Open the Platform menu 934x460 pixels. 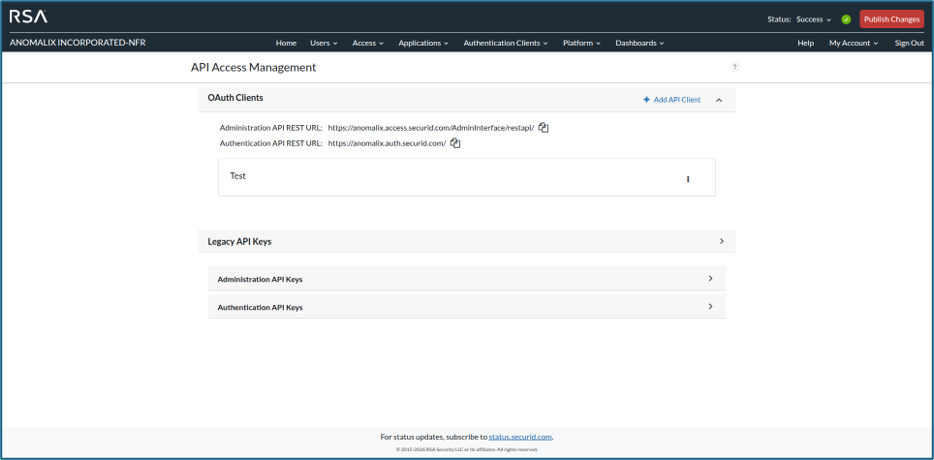(x=581, y=43)
